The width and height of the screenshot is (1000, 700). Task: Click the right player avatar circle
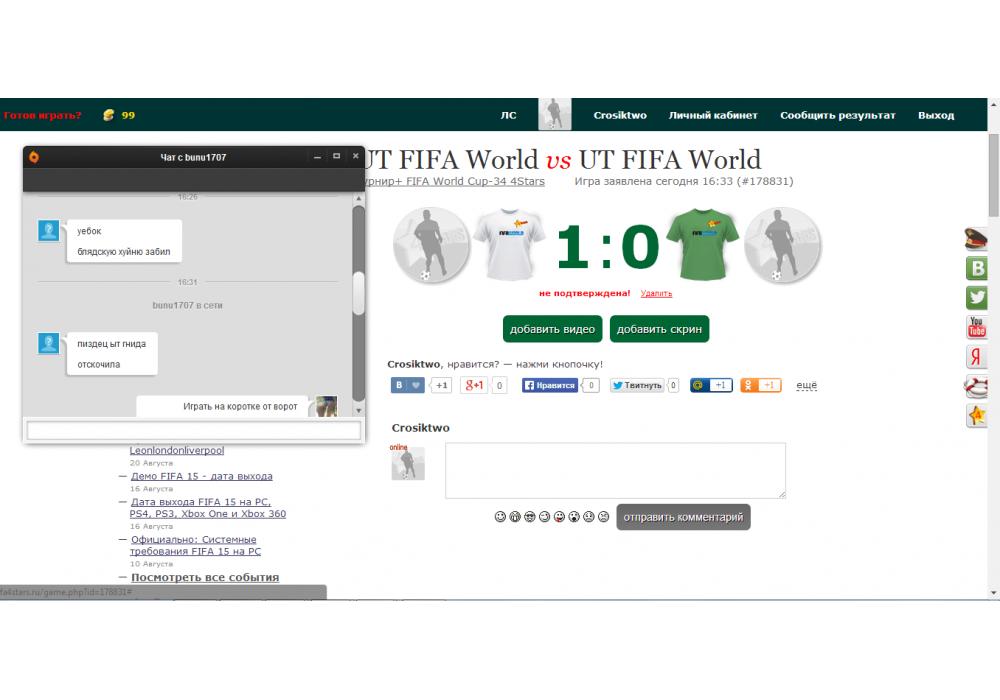pyautogui.click(x=783, y=245)
